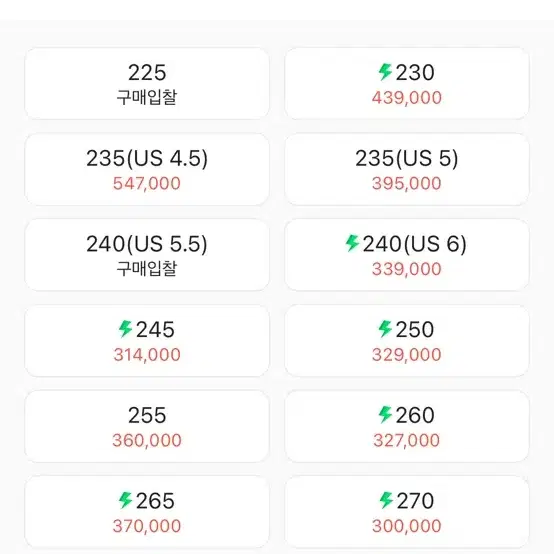Screen dimensions: 554x554
Task: Select size 225 purchase bid option
Action: [x=147, y=83]
